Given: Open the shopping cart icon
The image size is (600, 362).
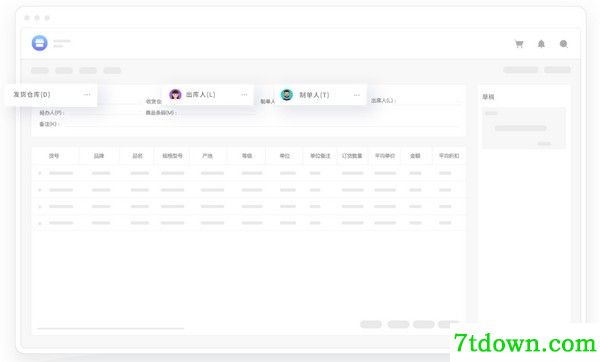Looking at the screenshot, I should [x=519, y=44].
